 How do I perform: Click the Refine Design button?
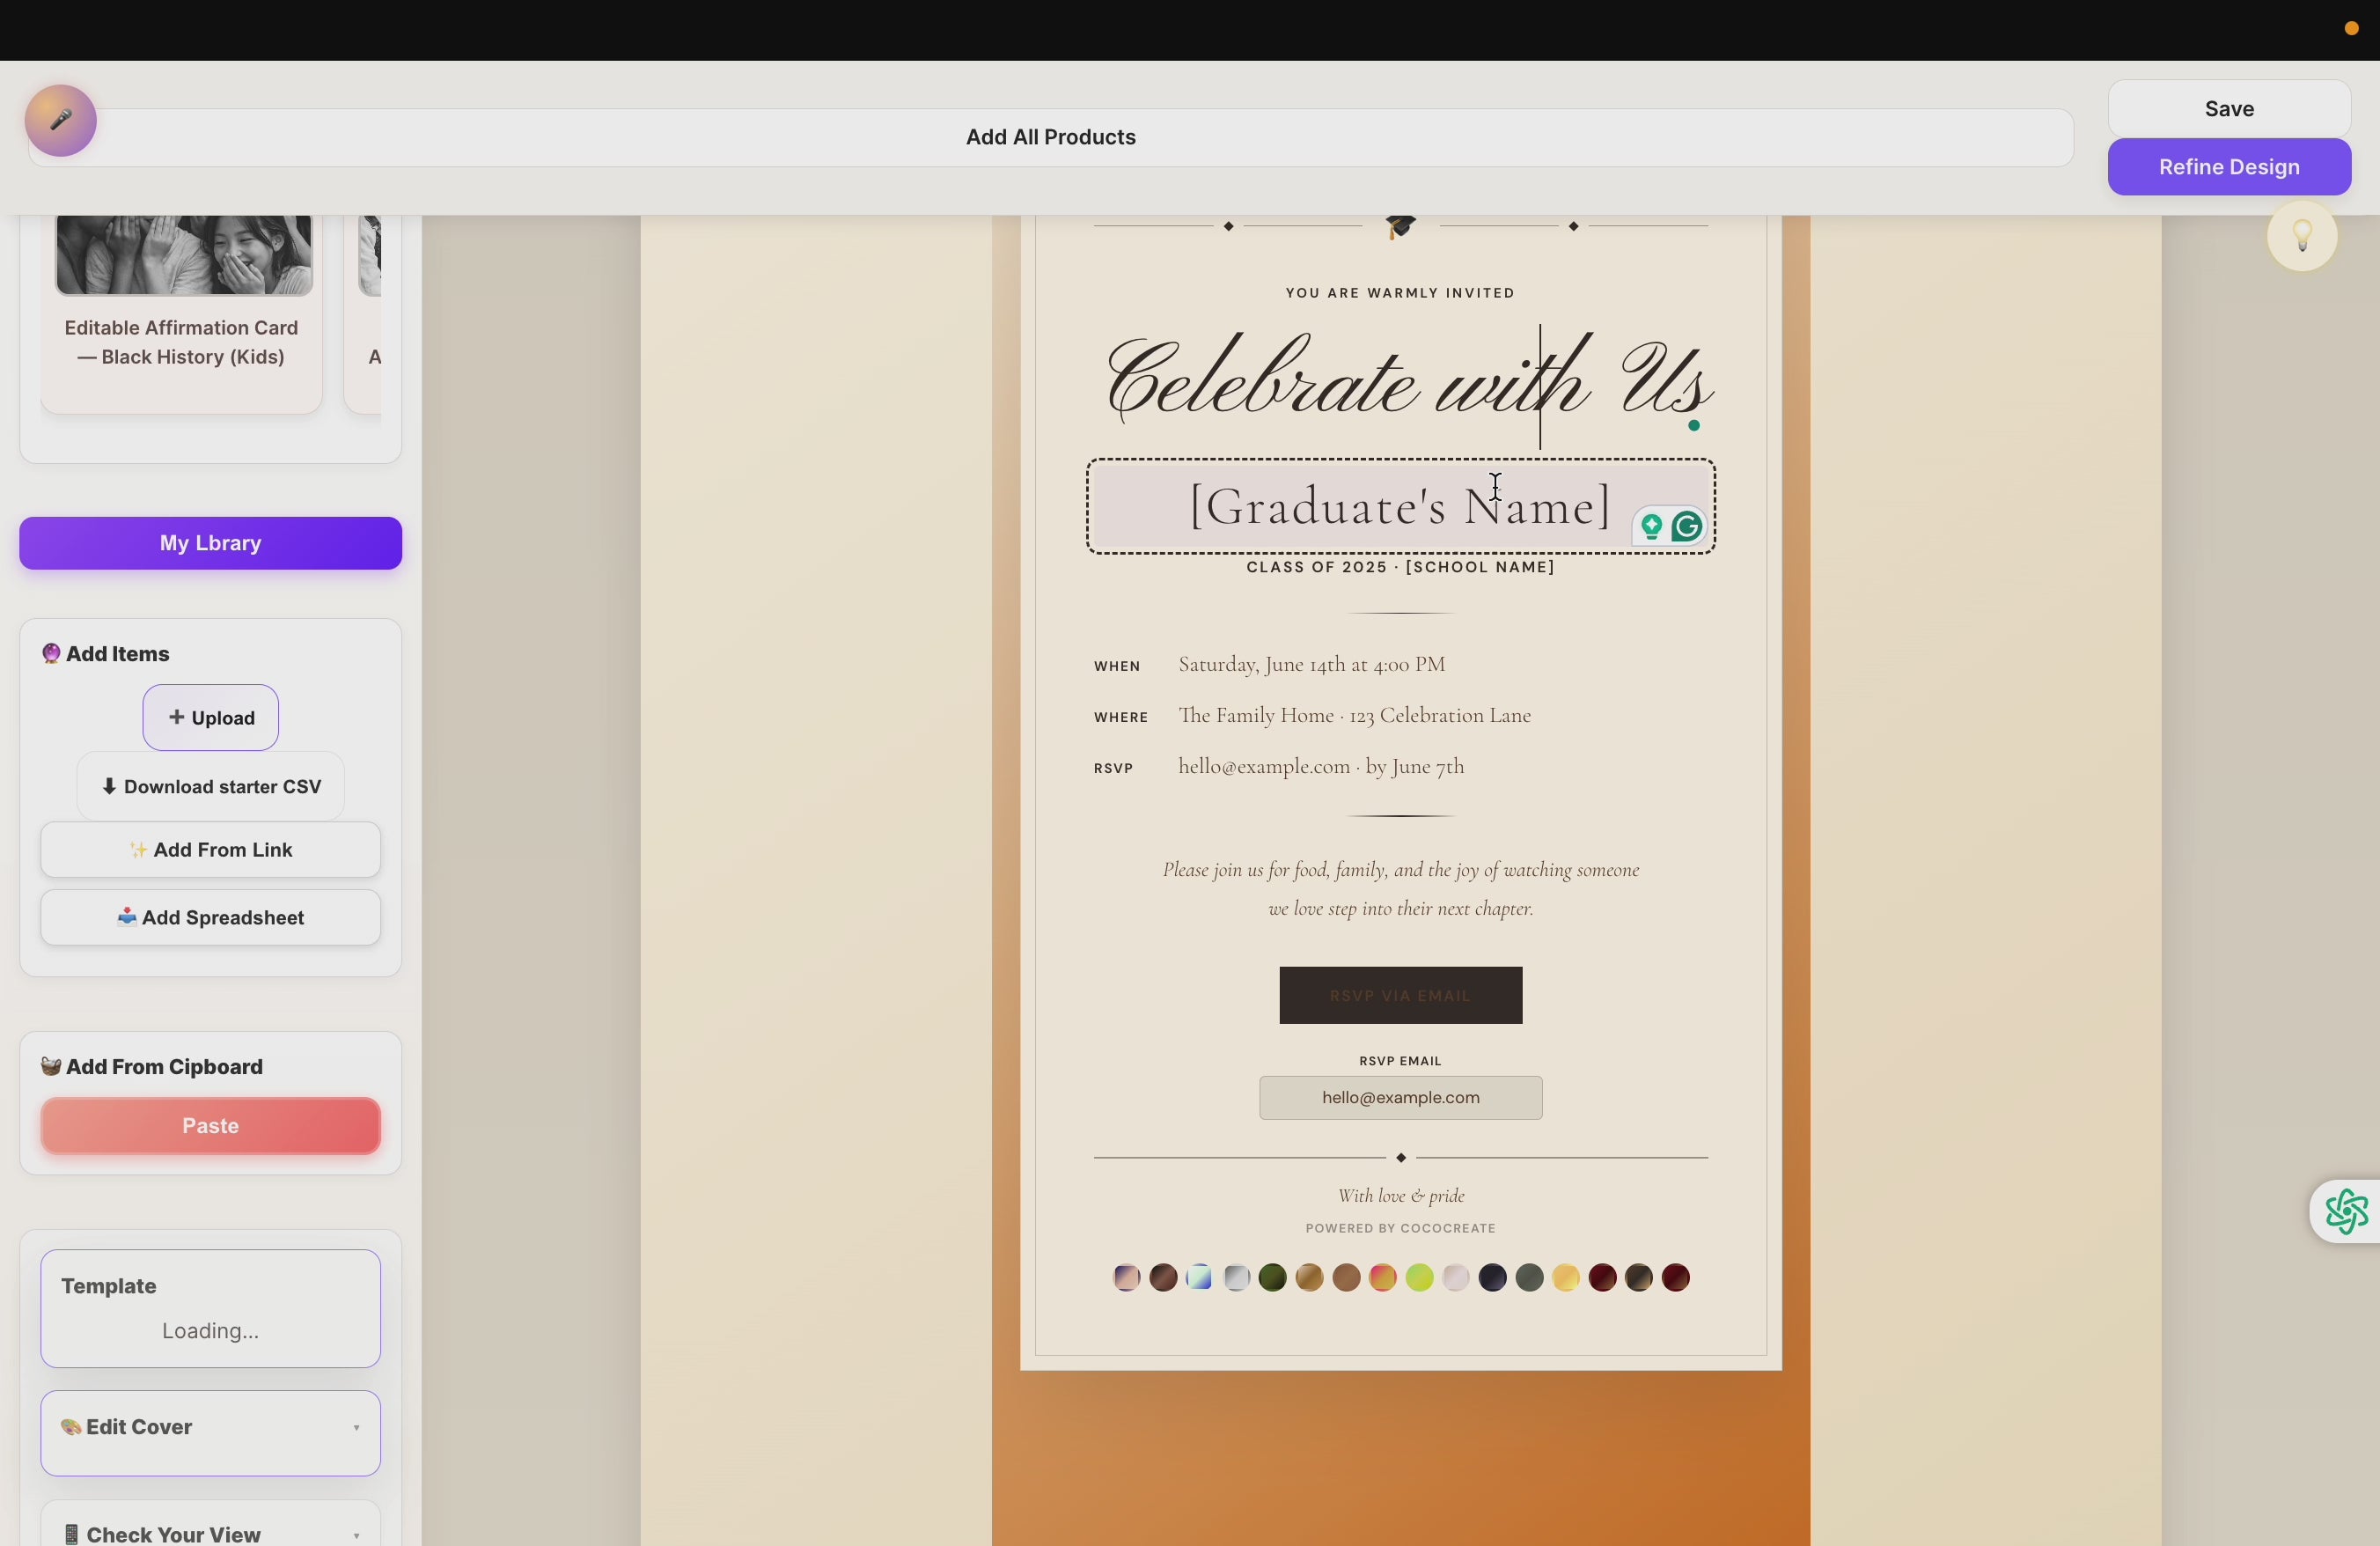click(2229, 166)
